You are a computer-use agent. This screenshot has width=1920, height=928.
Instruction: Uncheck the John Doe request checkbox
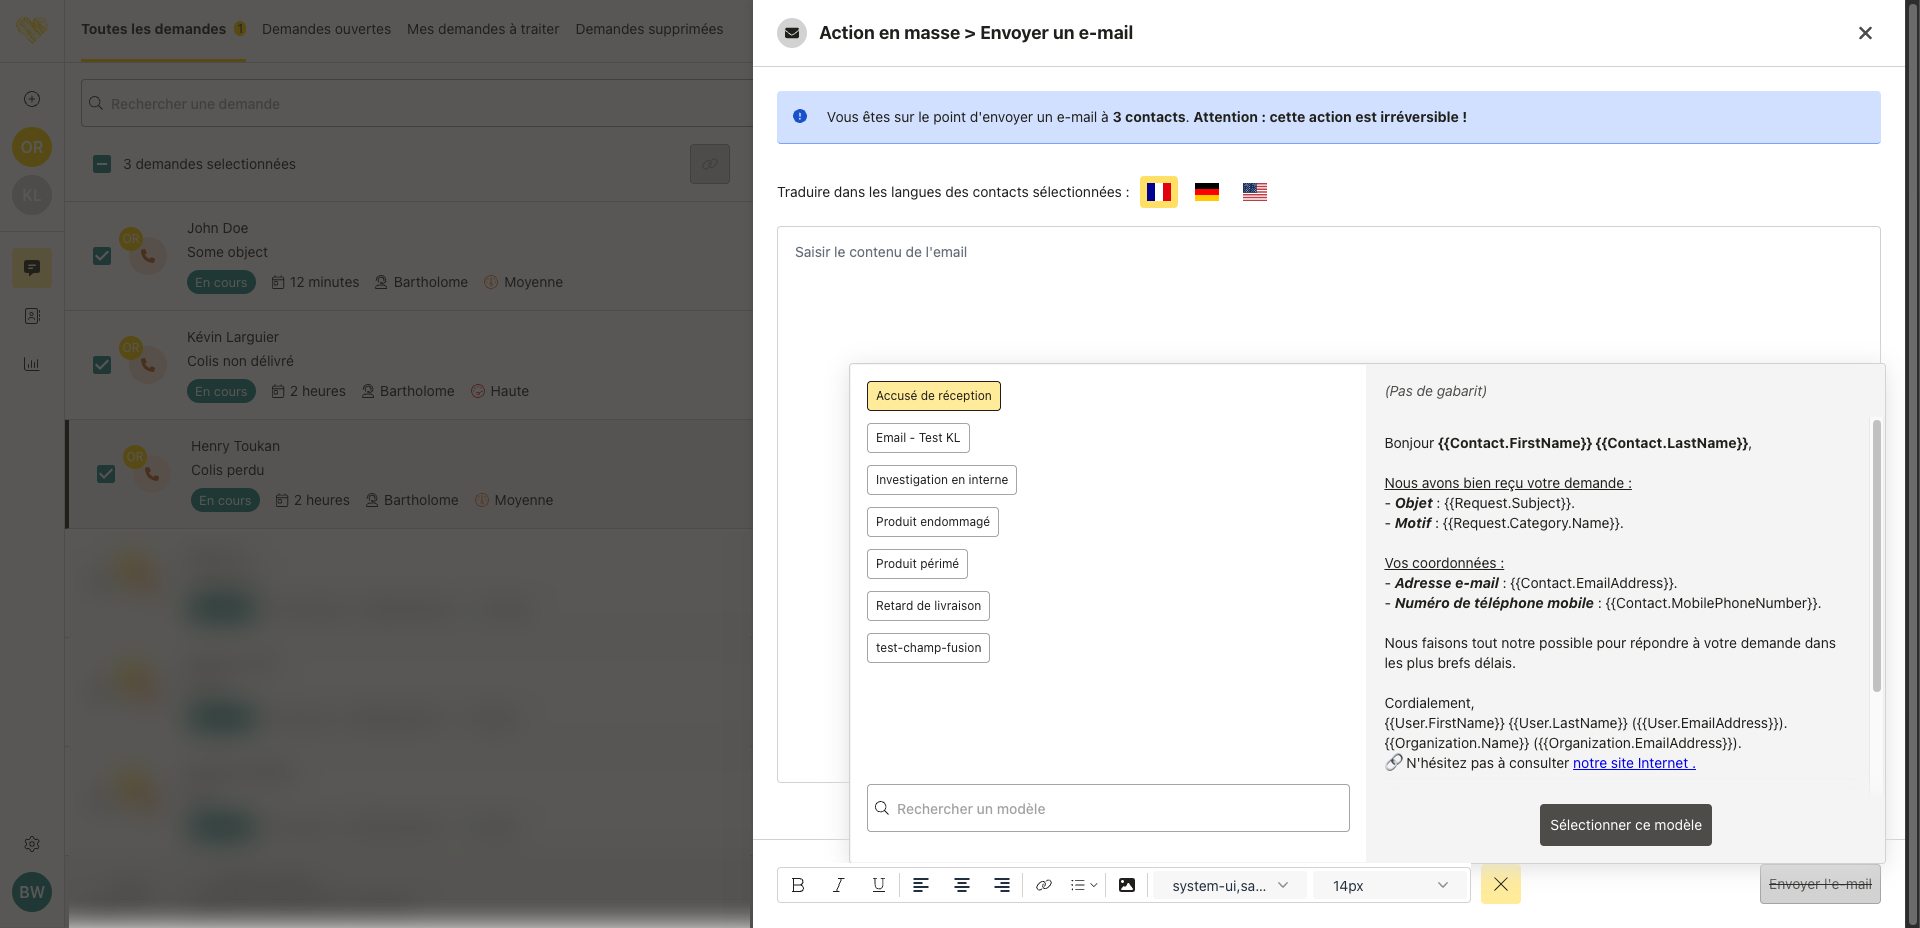(102, 256)
